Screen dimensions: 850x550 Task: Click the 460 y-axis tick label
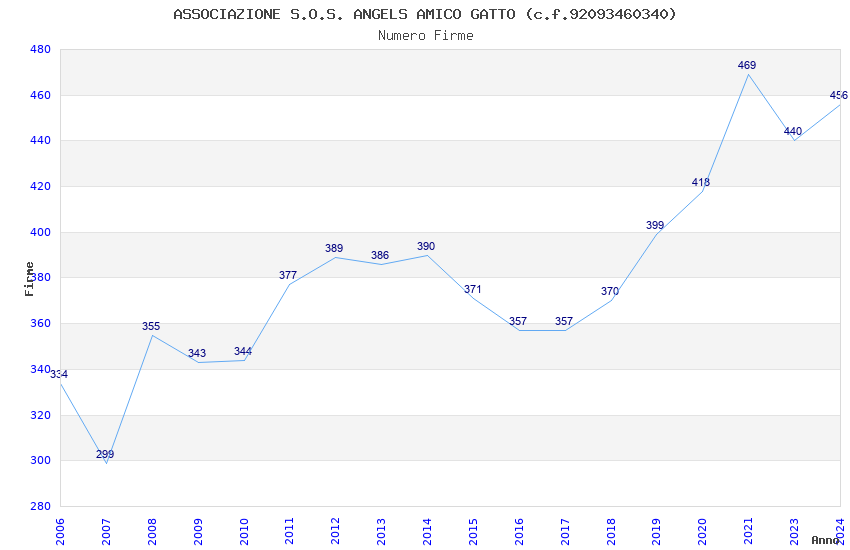pos(40,95)
